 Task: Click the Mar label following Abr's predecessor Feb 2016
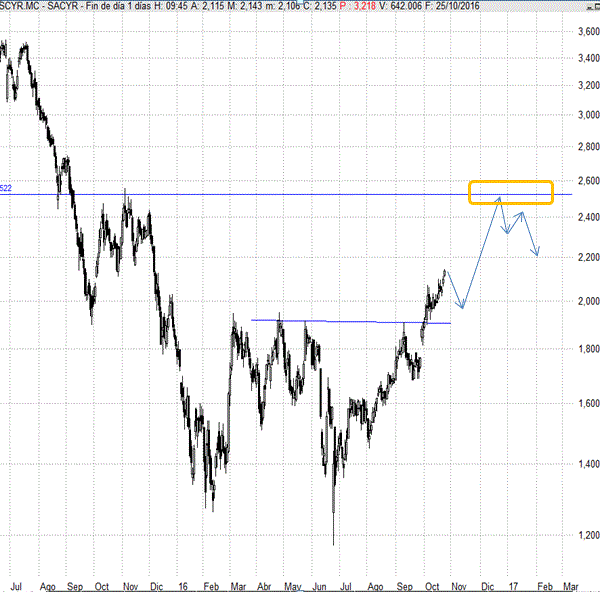tap(238, 586)
